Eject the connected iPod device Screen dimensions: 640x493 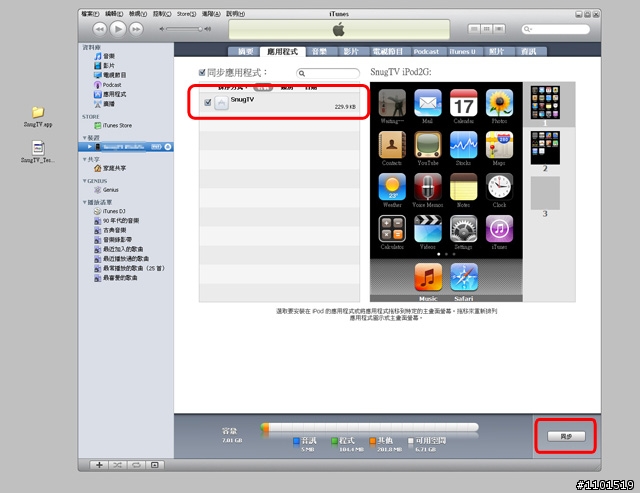pos(168,147)
